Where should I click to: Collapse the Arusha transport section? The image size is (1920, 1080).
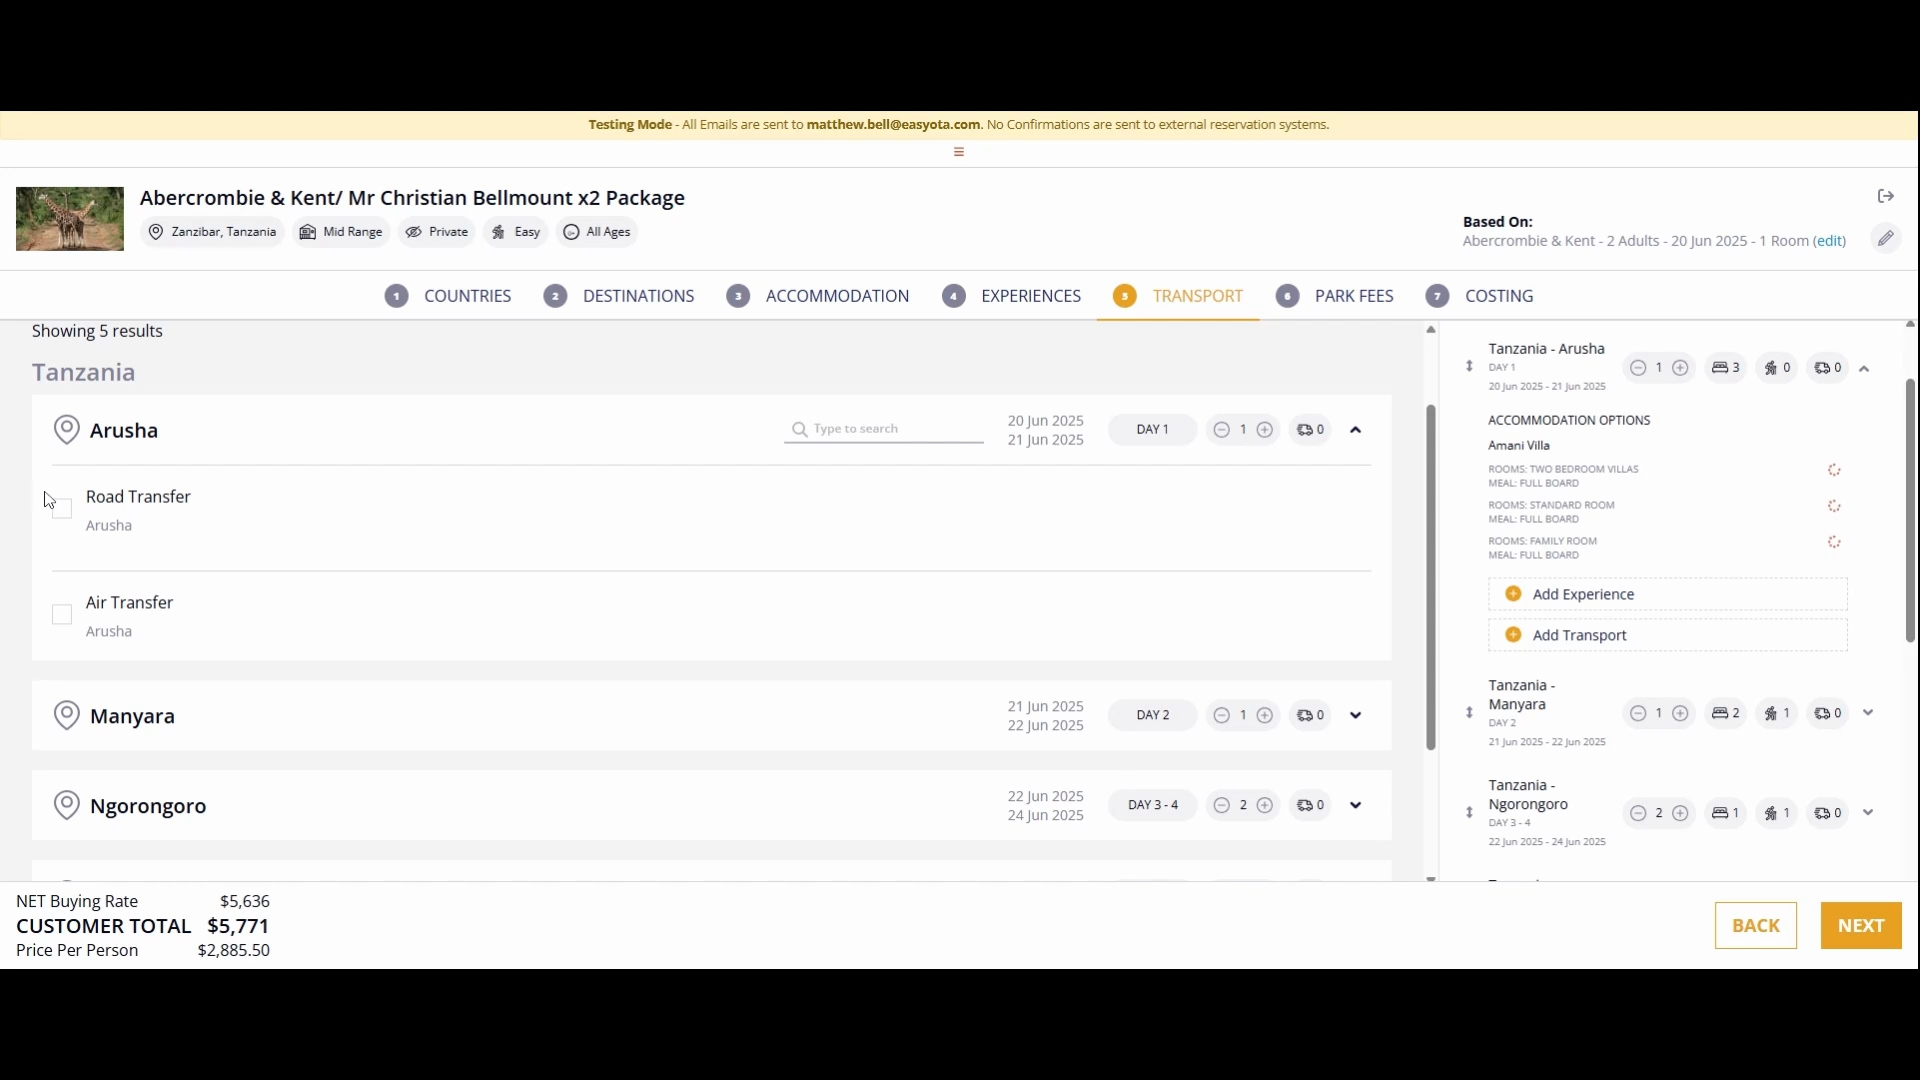point(1356,430)
